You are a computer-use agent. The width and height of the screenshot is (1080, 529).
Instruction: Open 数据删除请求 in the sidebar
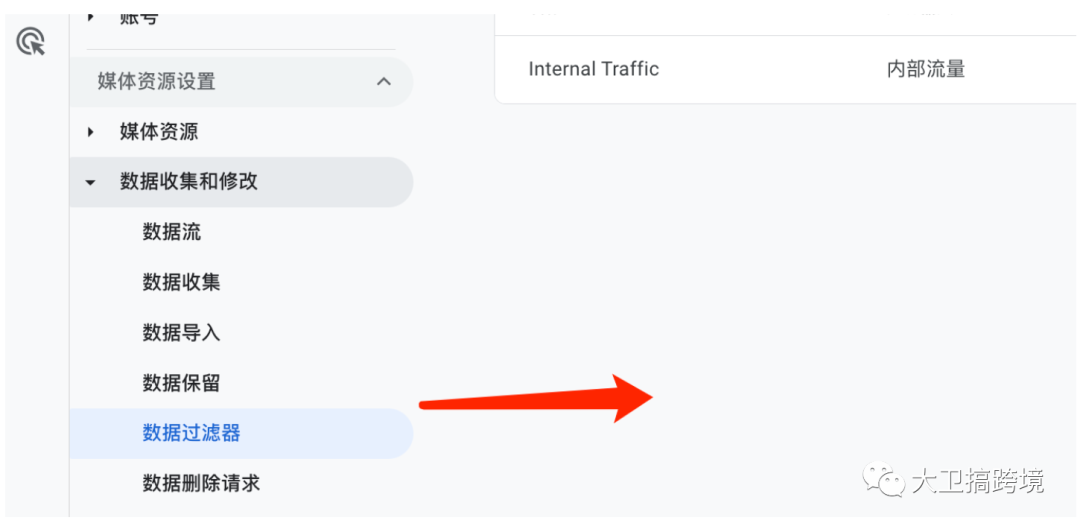[201, 484]
